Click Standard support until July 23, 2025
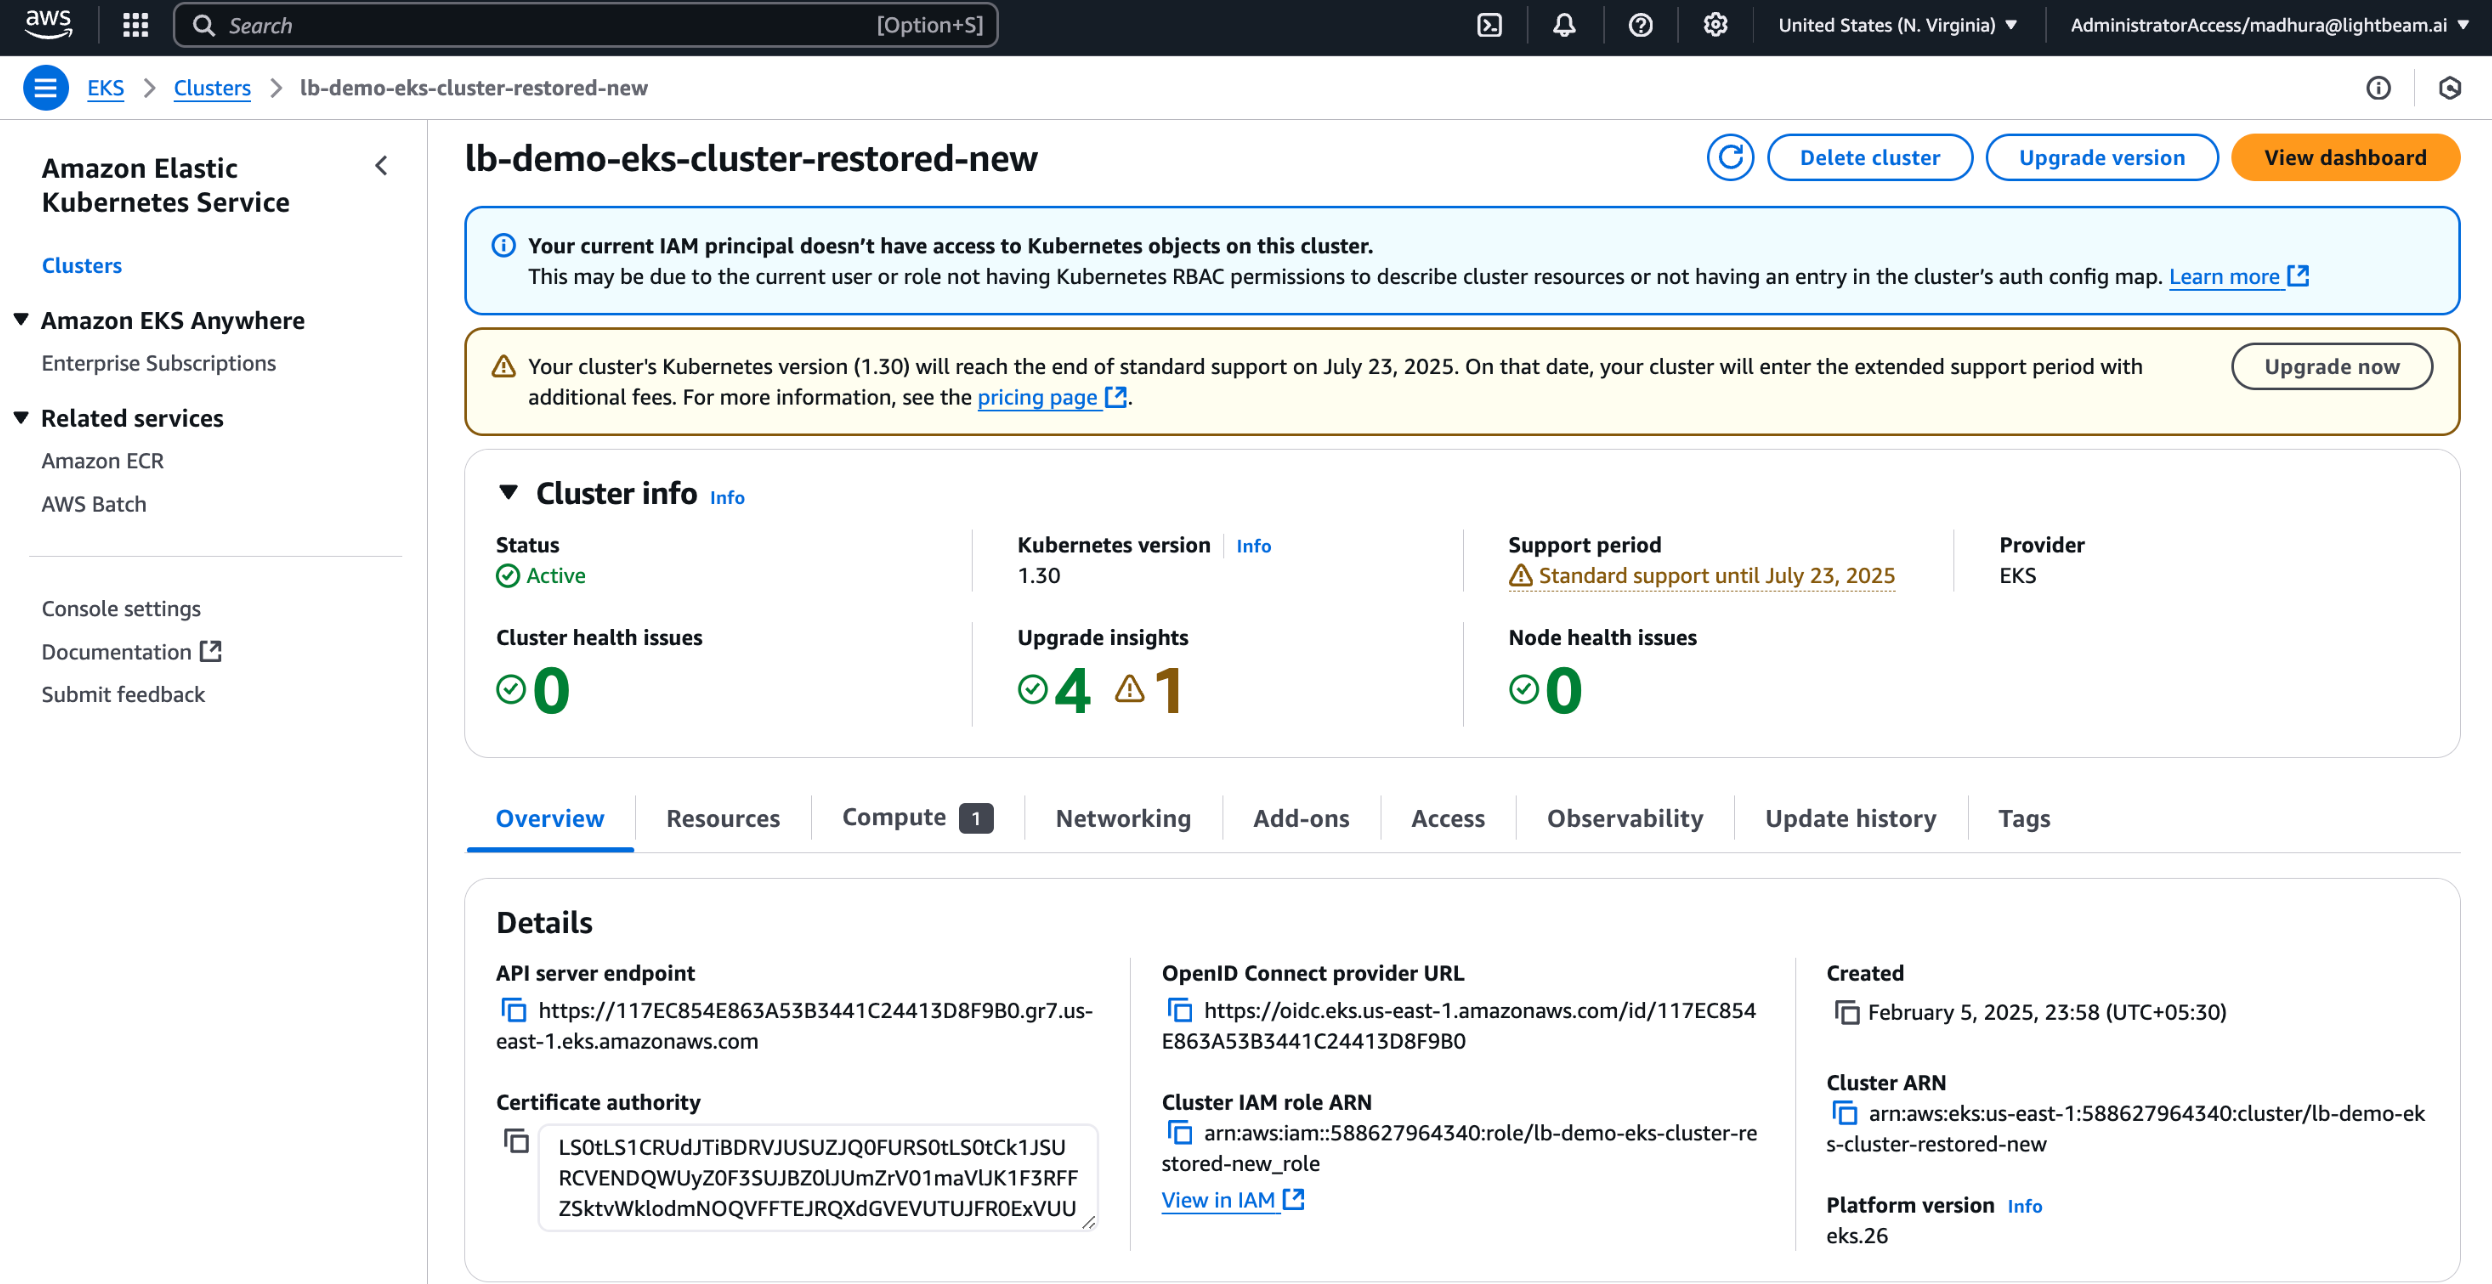This screenshot has width=2492, height=1284. 1702,575
